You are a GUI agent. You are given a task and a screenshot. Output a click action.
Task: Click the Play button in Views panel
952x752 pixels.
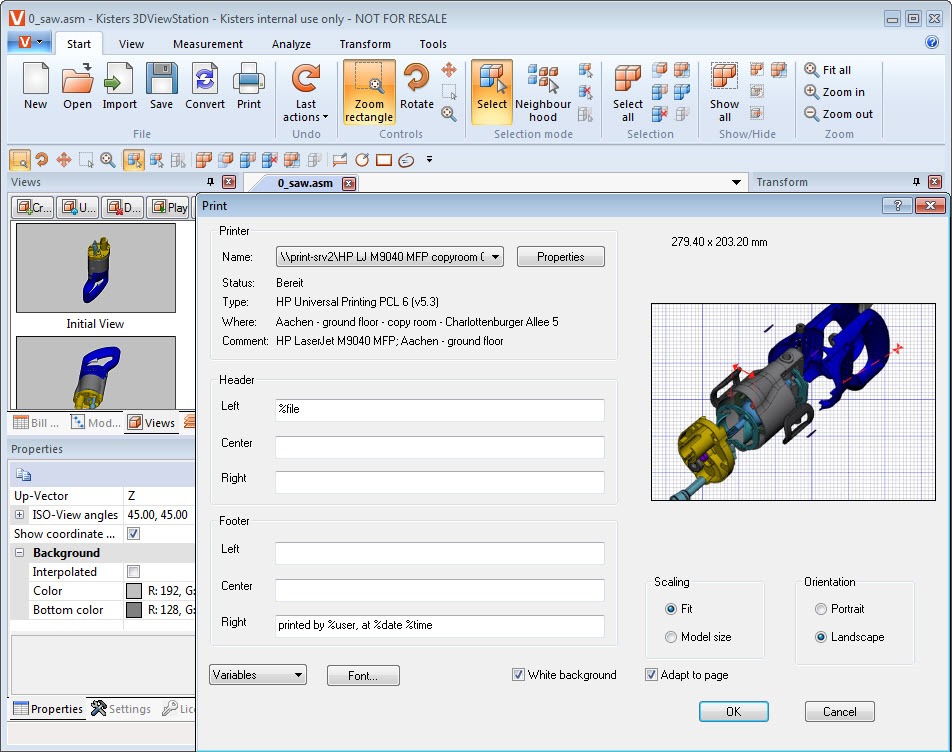(x=168, y=208)
